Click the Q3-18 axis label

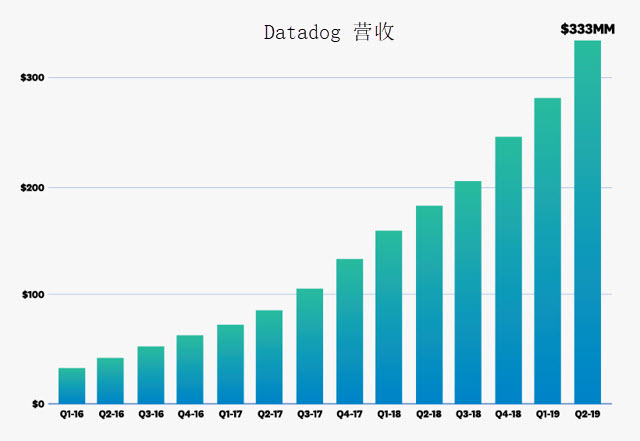pos(469,414)
